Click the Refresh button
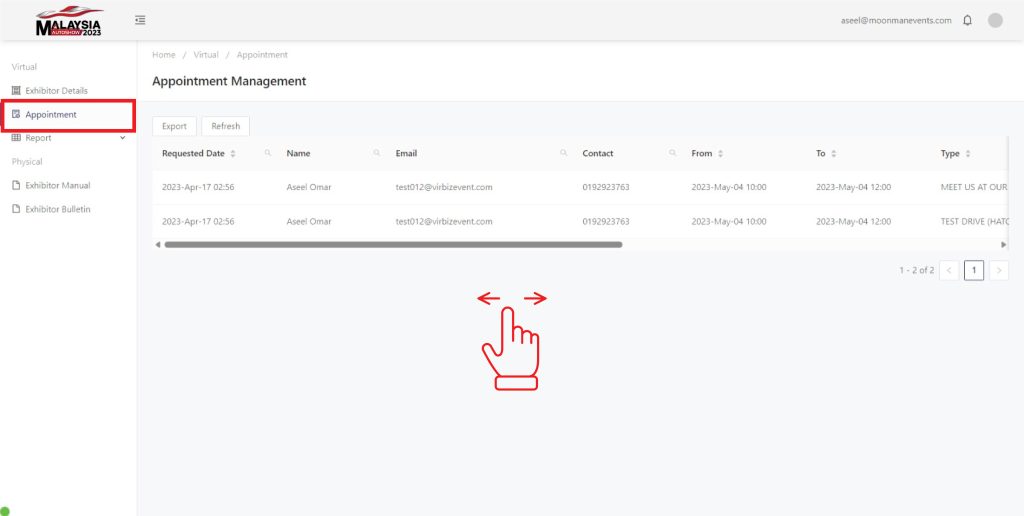Screen dimensions: 1024x516 (x=225, y=126)
